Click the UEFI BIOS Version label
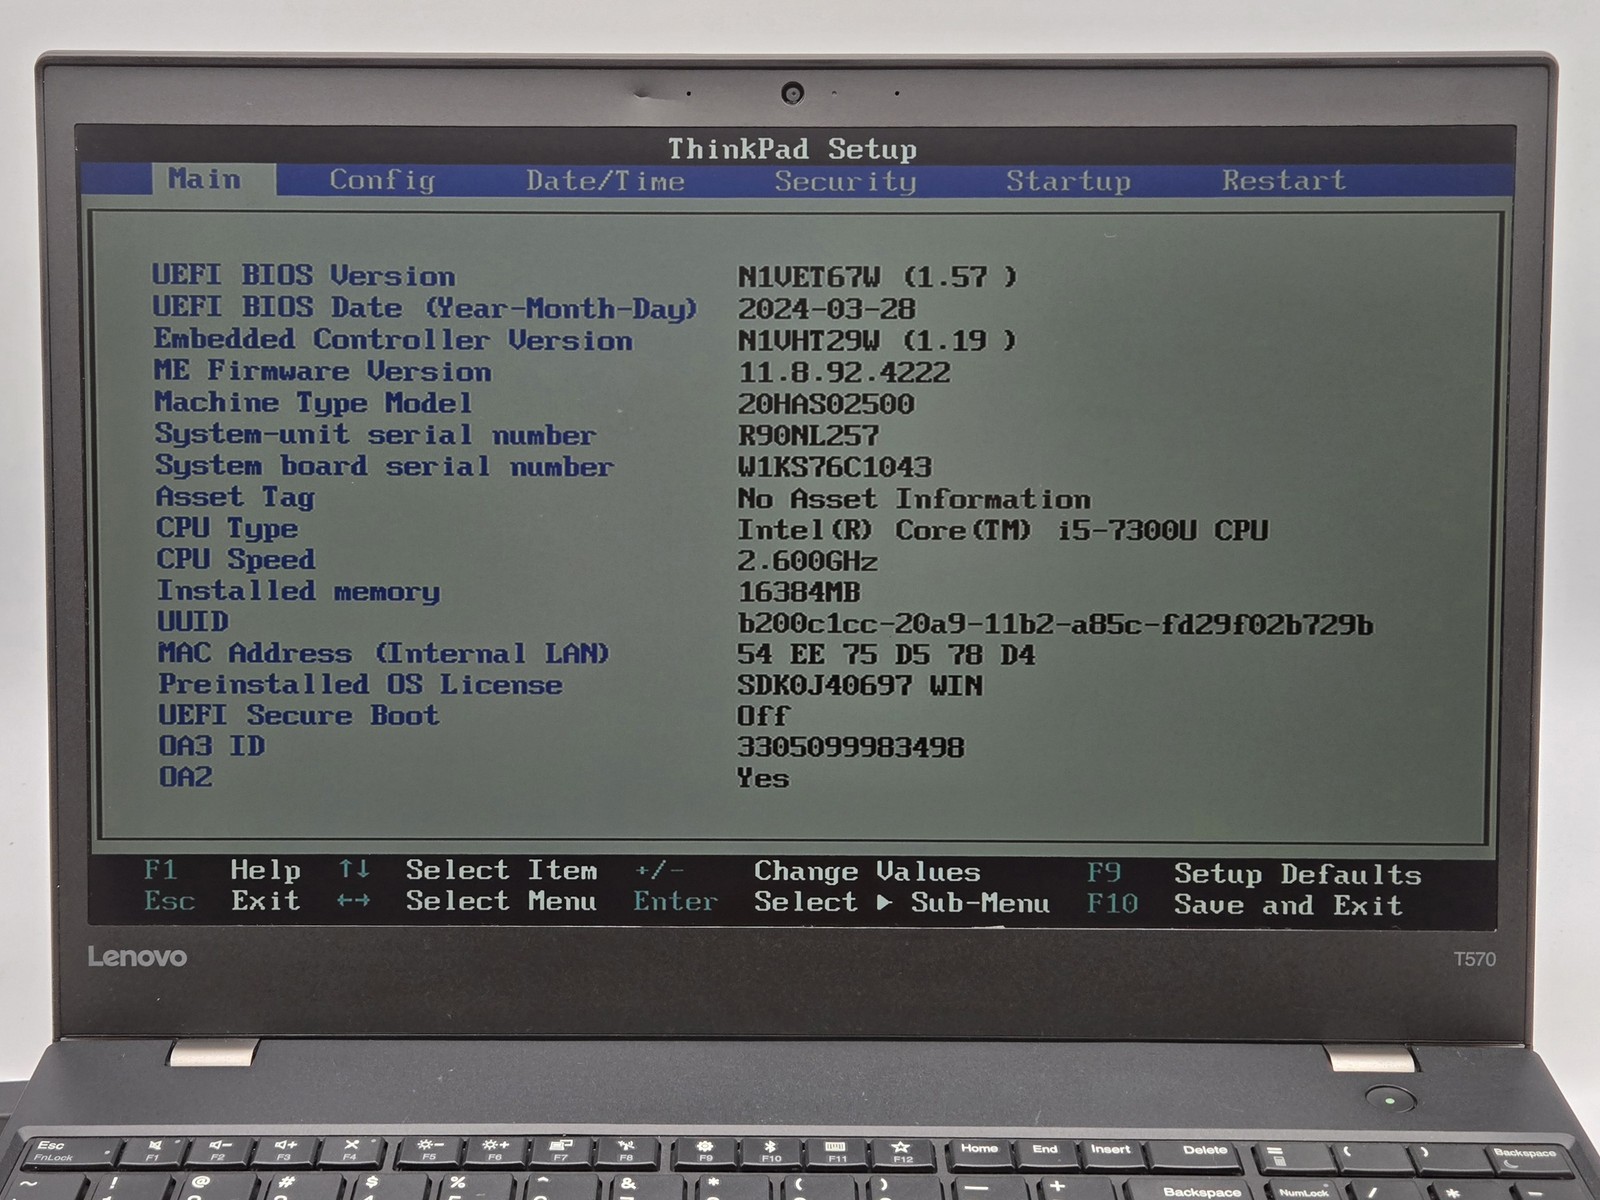Image resolution: width=1600 pixels, height=1200 pixels. (x=304, y=275)
